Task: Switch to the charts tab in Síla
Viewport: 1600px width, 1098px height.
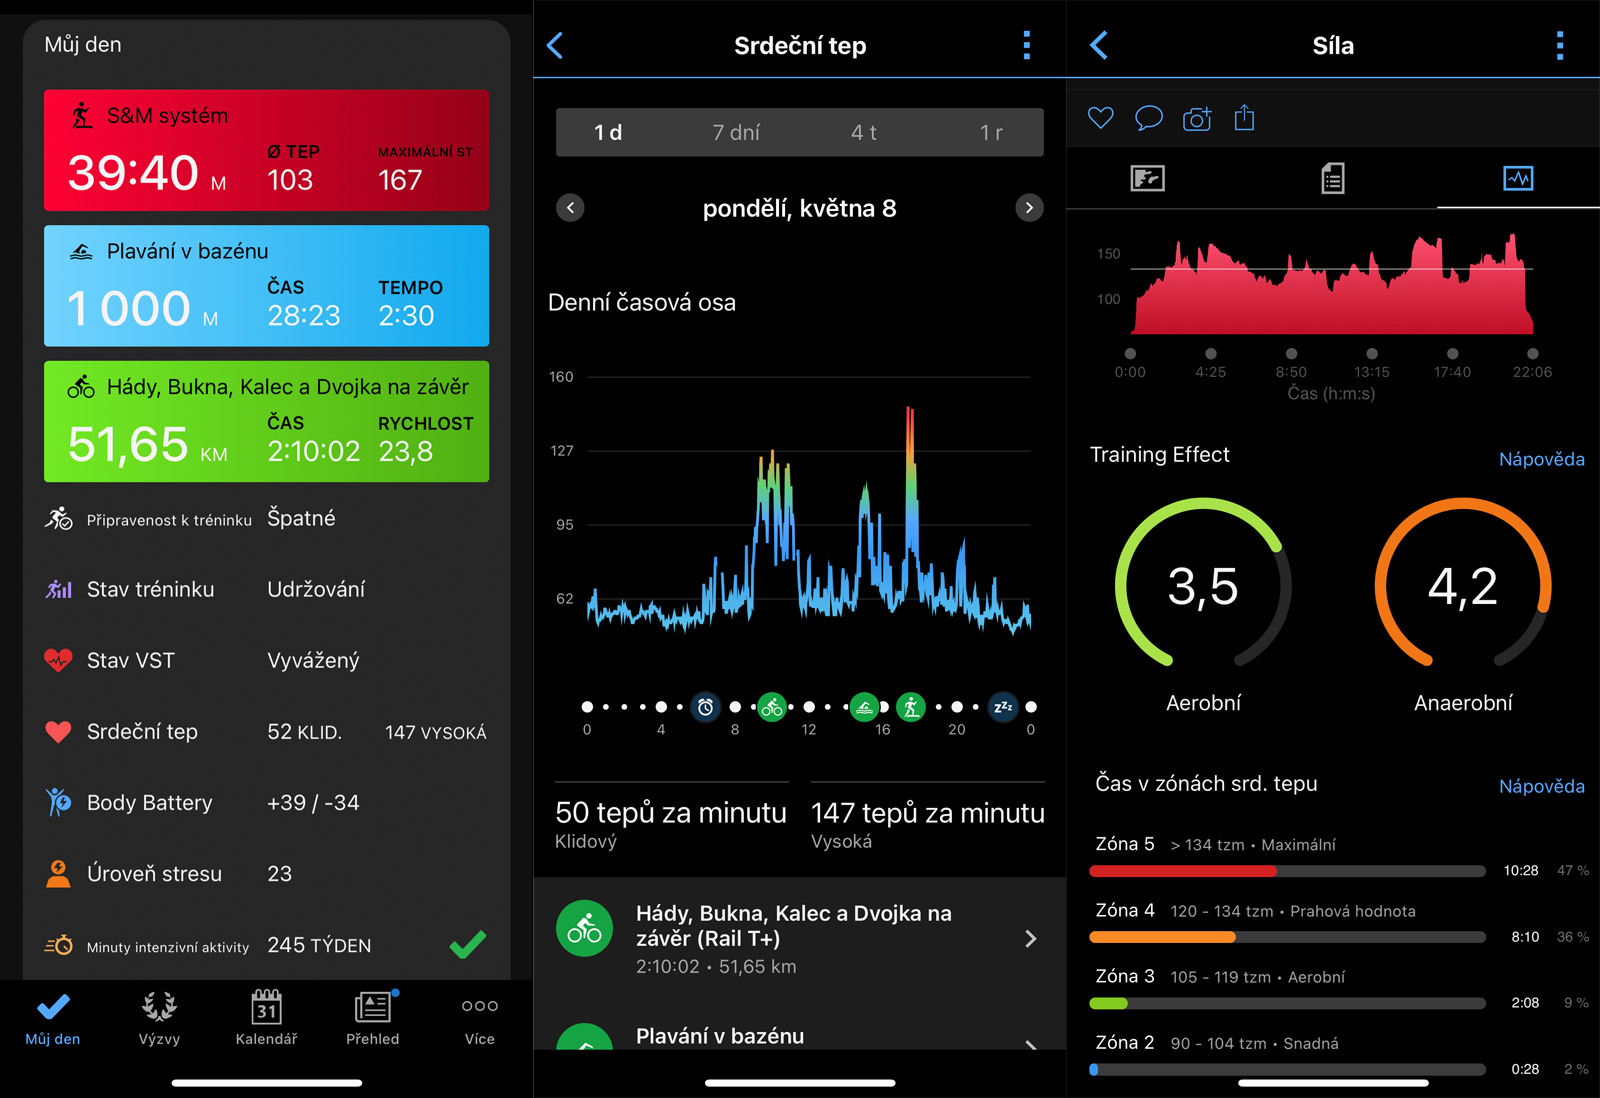Action: pyautogui.click(x=1518, y=179)
